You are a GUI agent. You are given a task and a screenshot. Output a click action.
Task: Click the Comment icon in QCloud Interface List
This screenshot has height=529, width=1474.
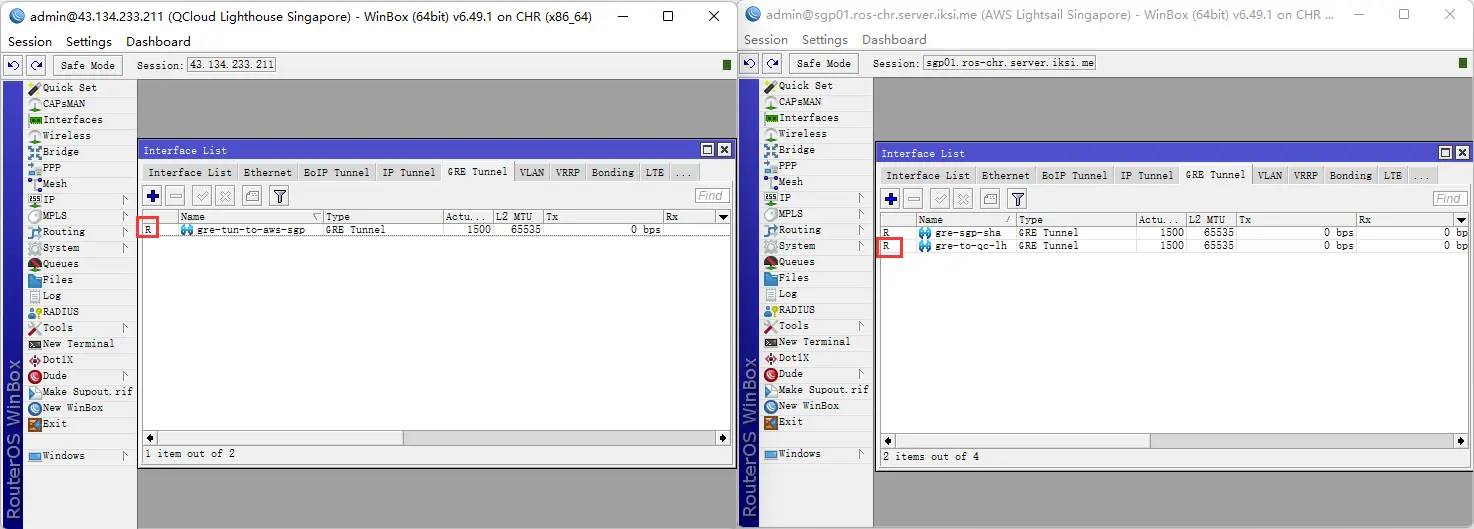[x=253, y=196]
